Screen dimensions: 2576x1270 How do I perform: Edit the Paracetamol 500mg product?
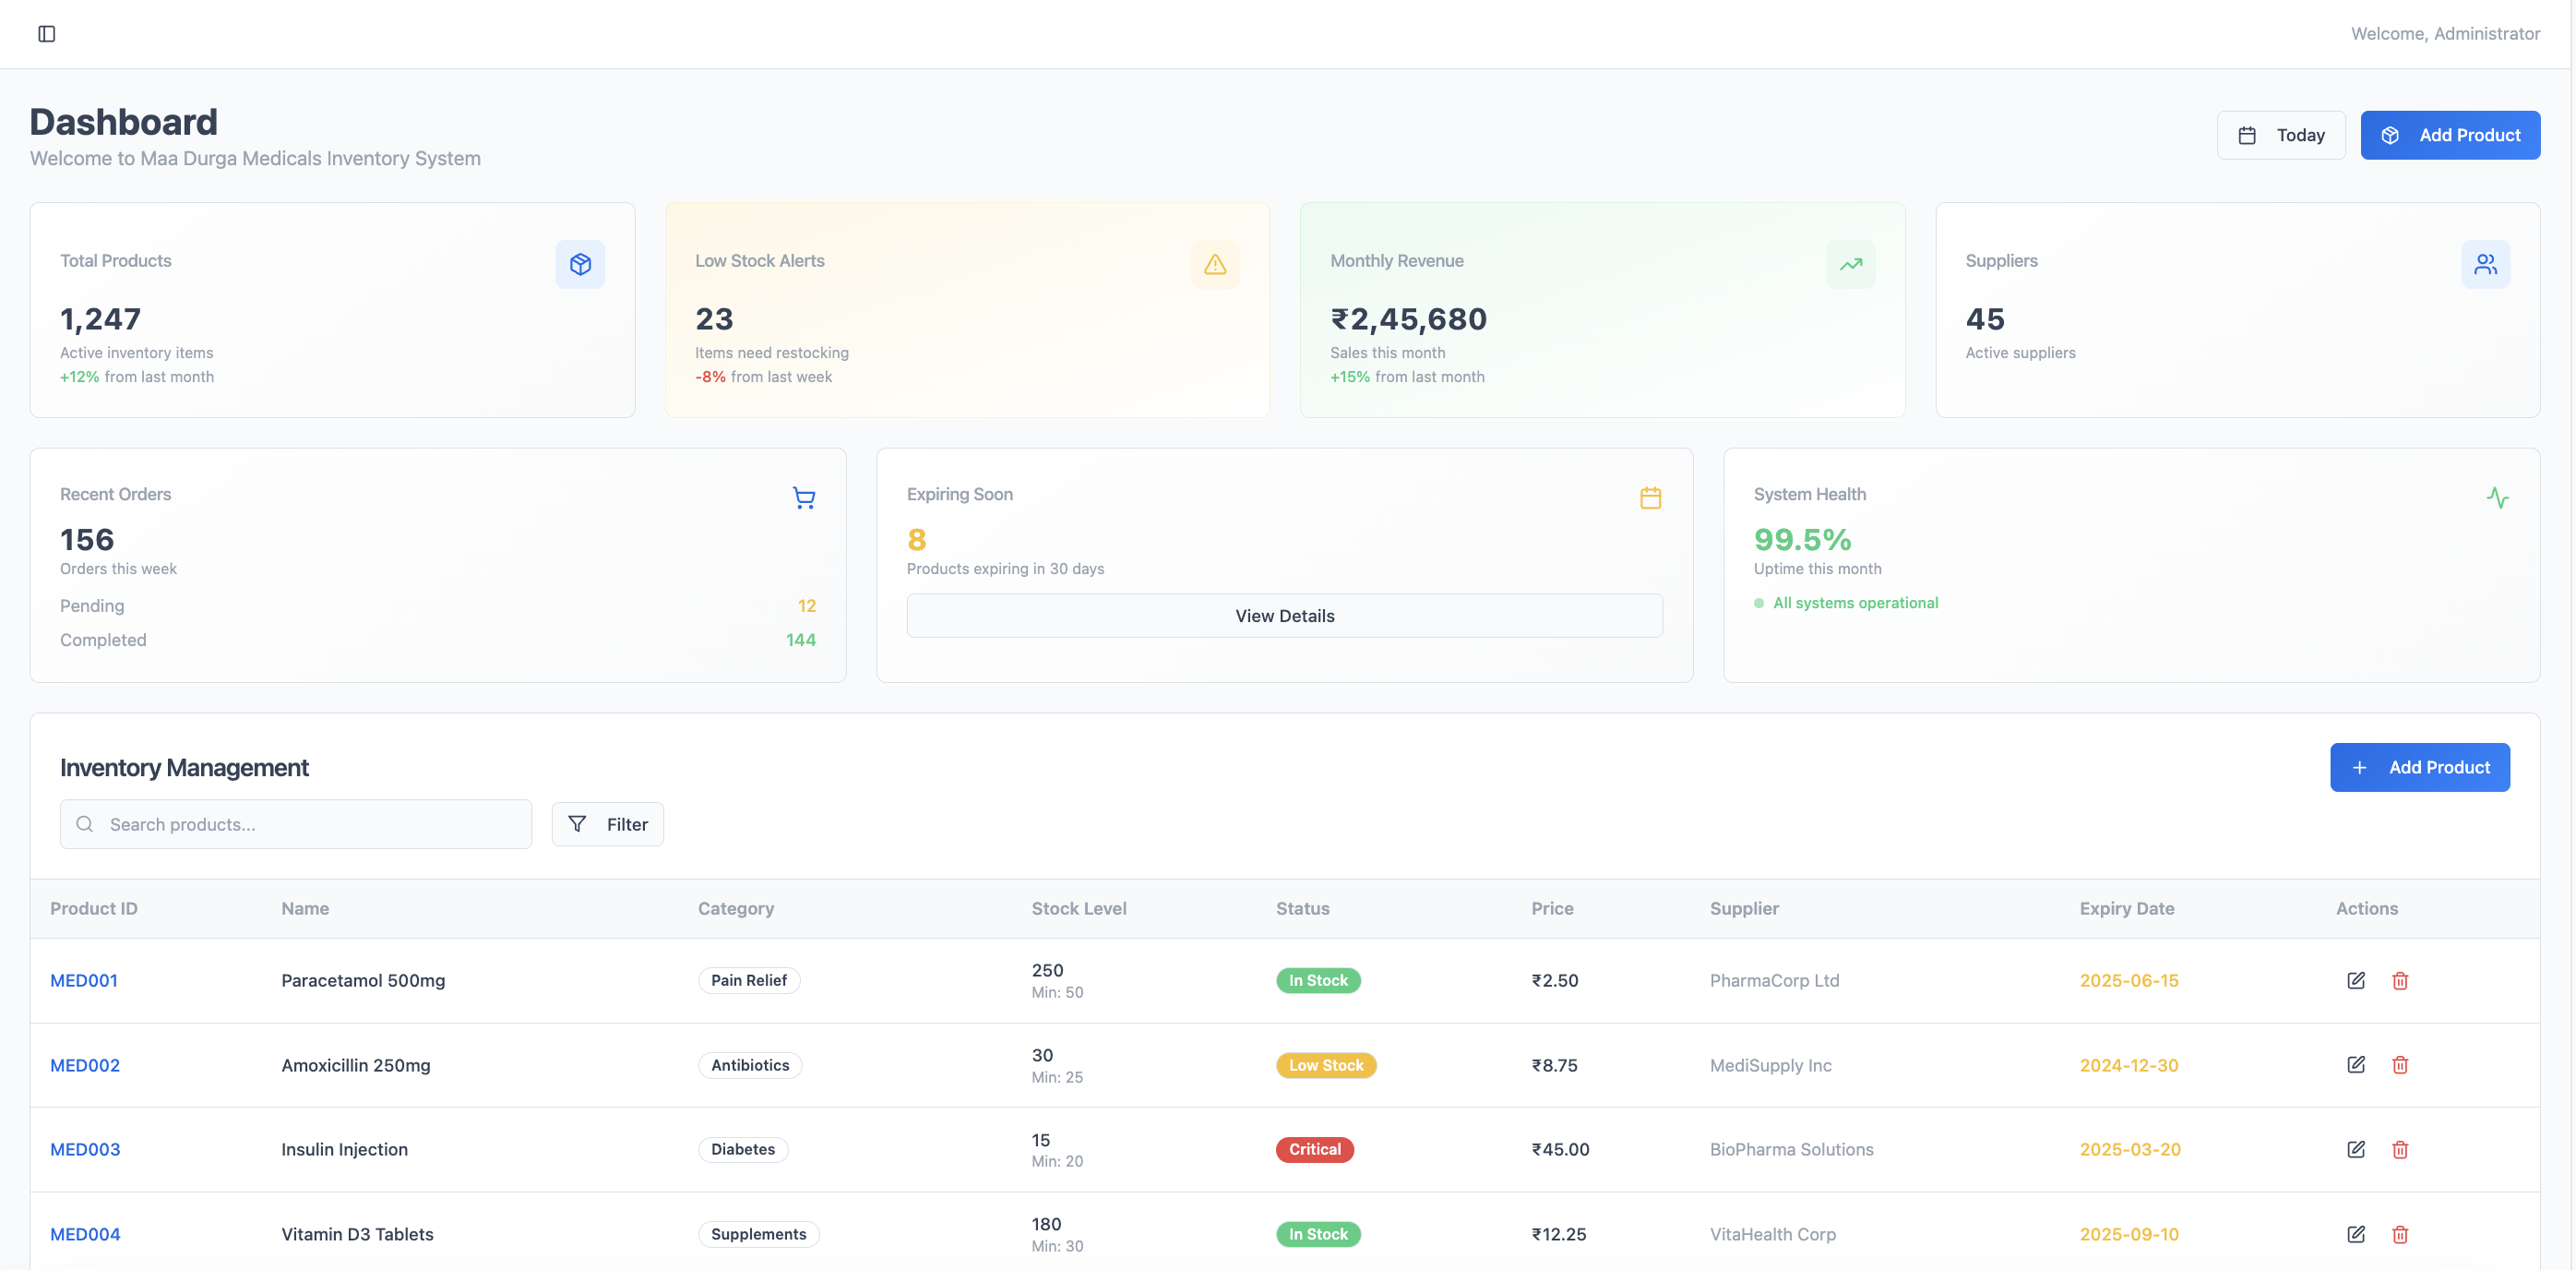(x=2356, y=980)
